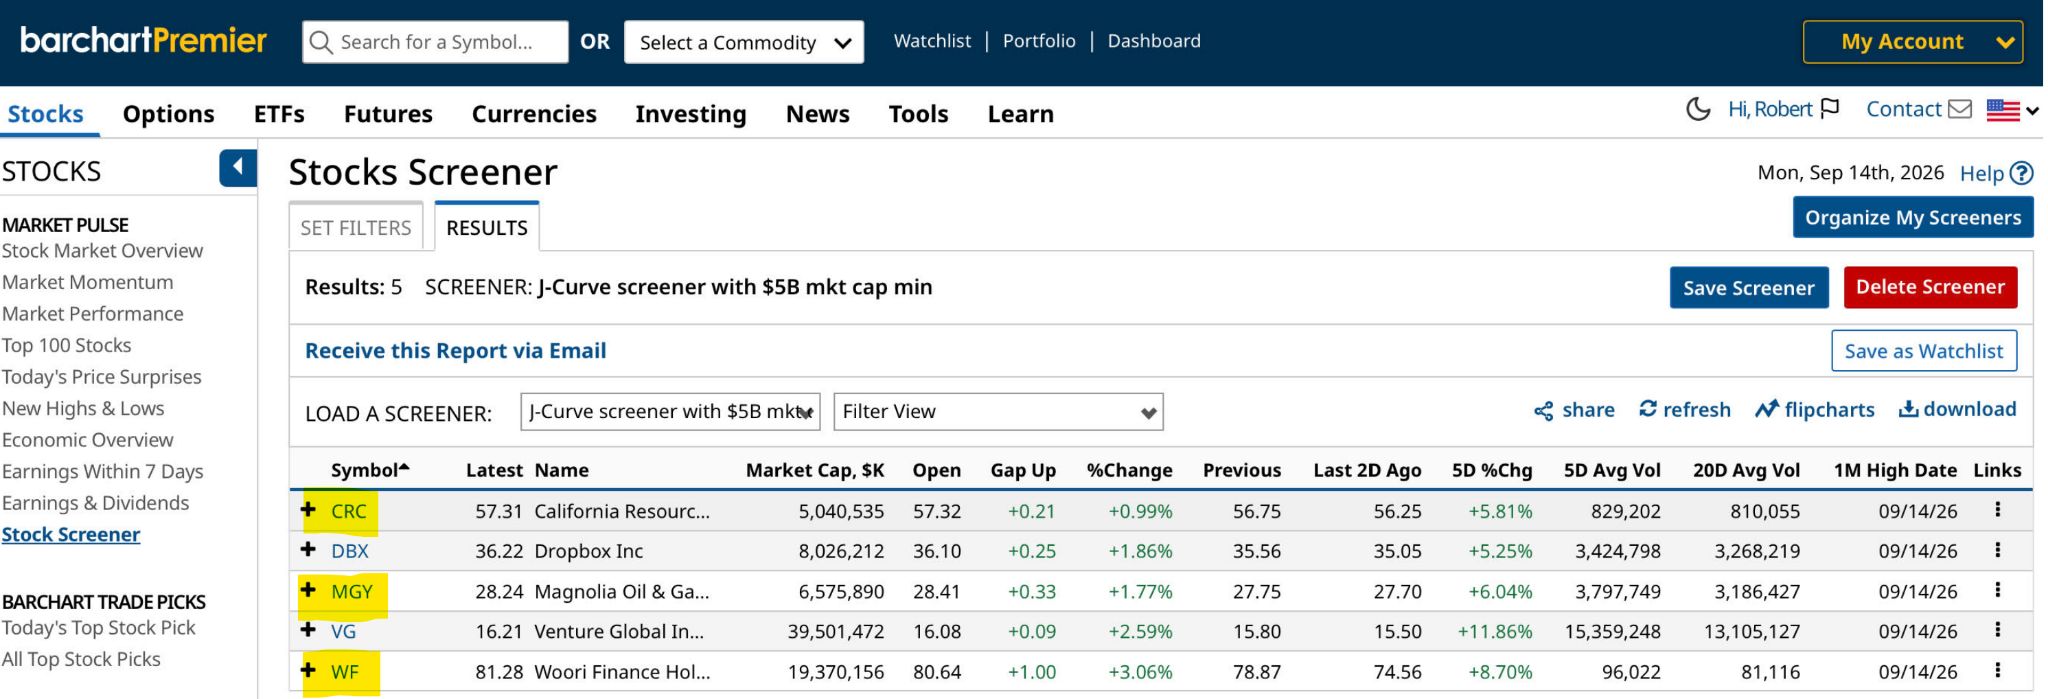The image size is (2048, 699).
Task: Switch to the SET FILTERS tab
Action: (356, 227)
